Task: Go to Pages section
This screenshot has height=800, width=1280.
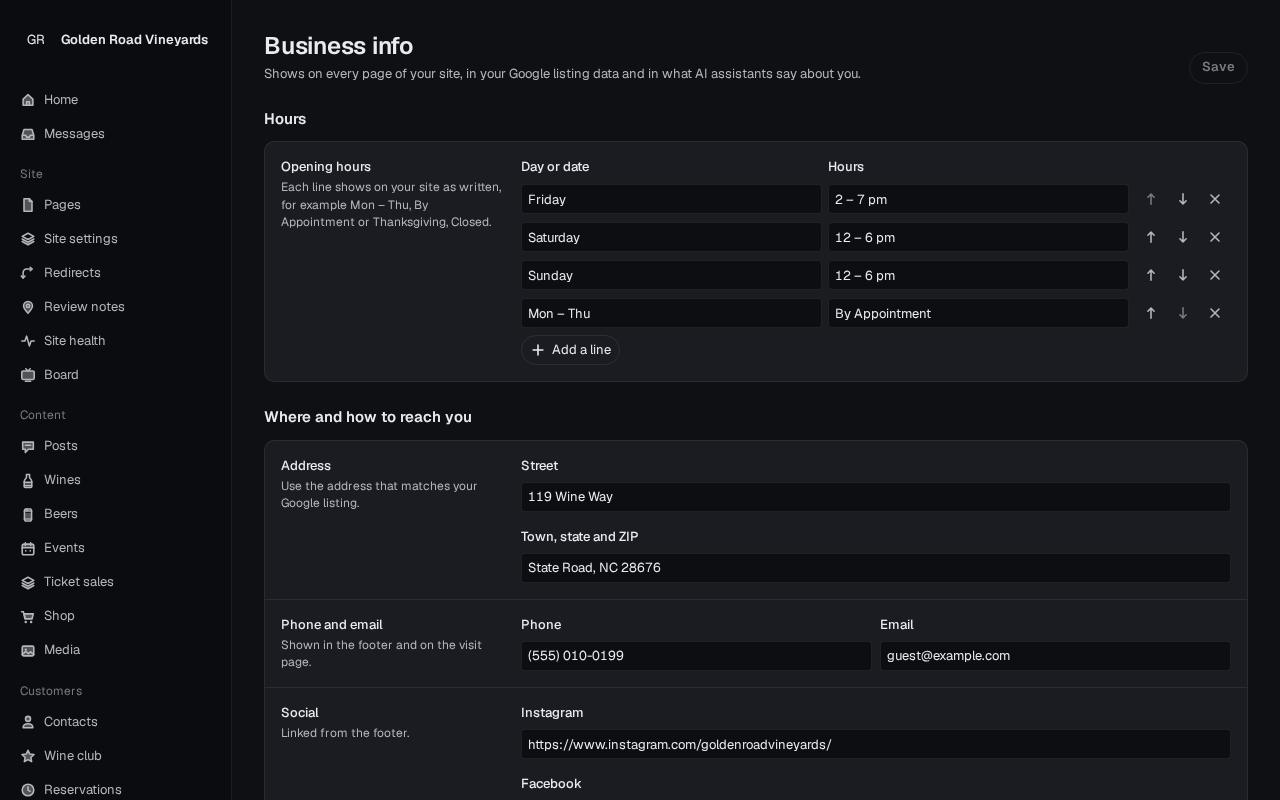Action: tap(116, 205)
